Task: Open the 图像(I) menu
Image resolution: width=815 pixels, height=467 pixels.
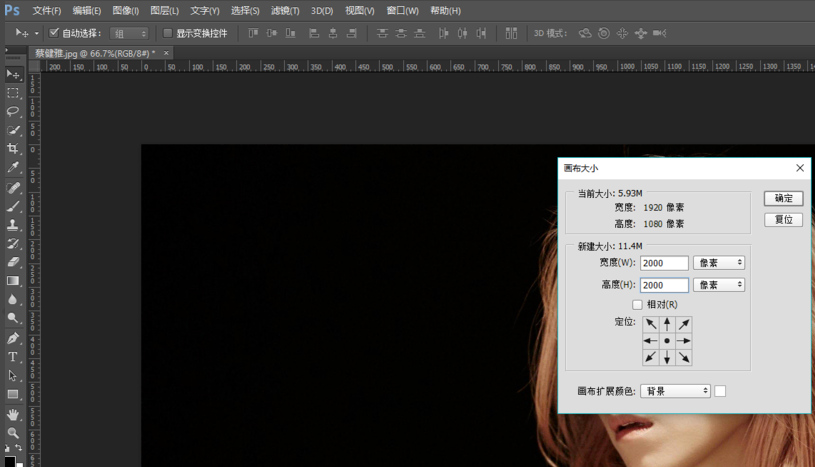Action: 125,11
